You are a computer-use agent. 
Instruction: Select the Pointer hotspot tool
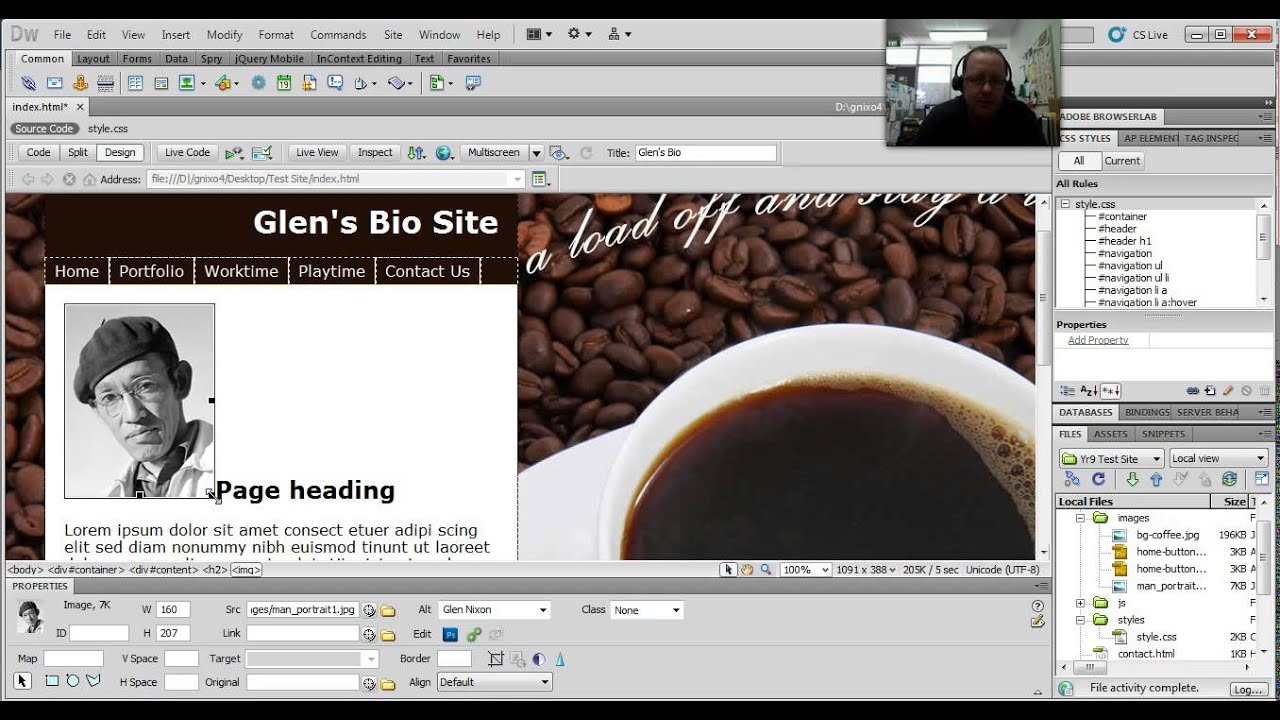pyautogui.click(x=22, y=681)
